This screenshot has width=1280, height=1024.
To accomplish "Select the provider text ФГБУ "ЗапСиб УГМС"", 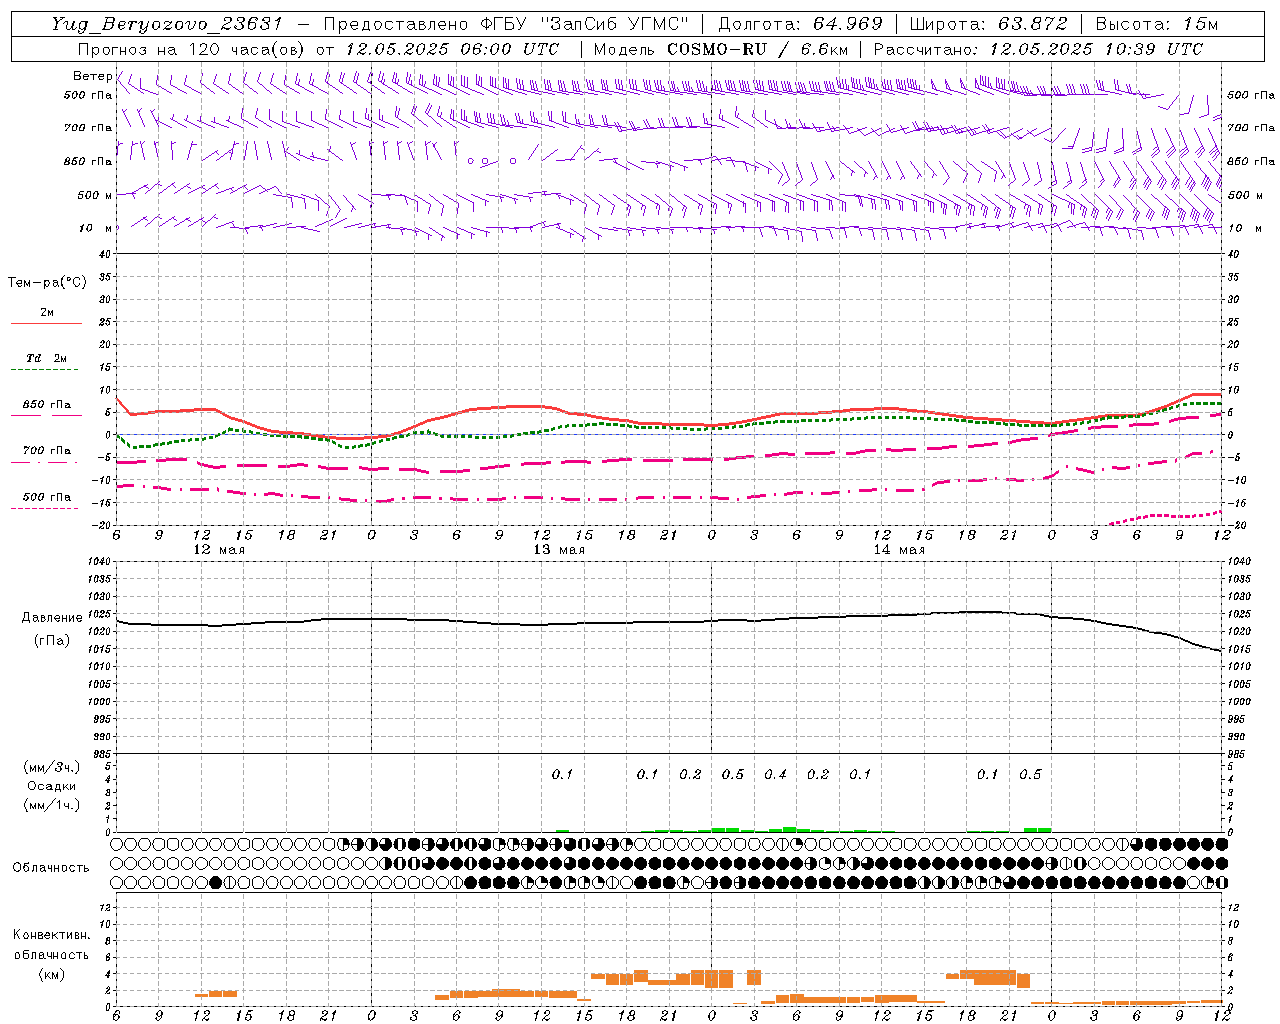I will (x=587, y=24).
